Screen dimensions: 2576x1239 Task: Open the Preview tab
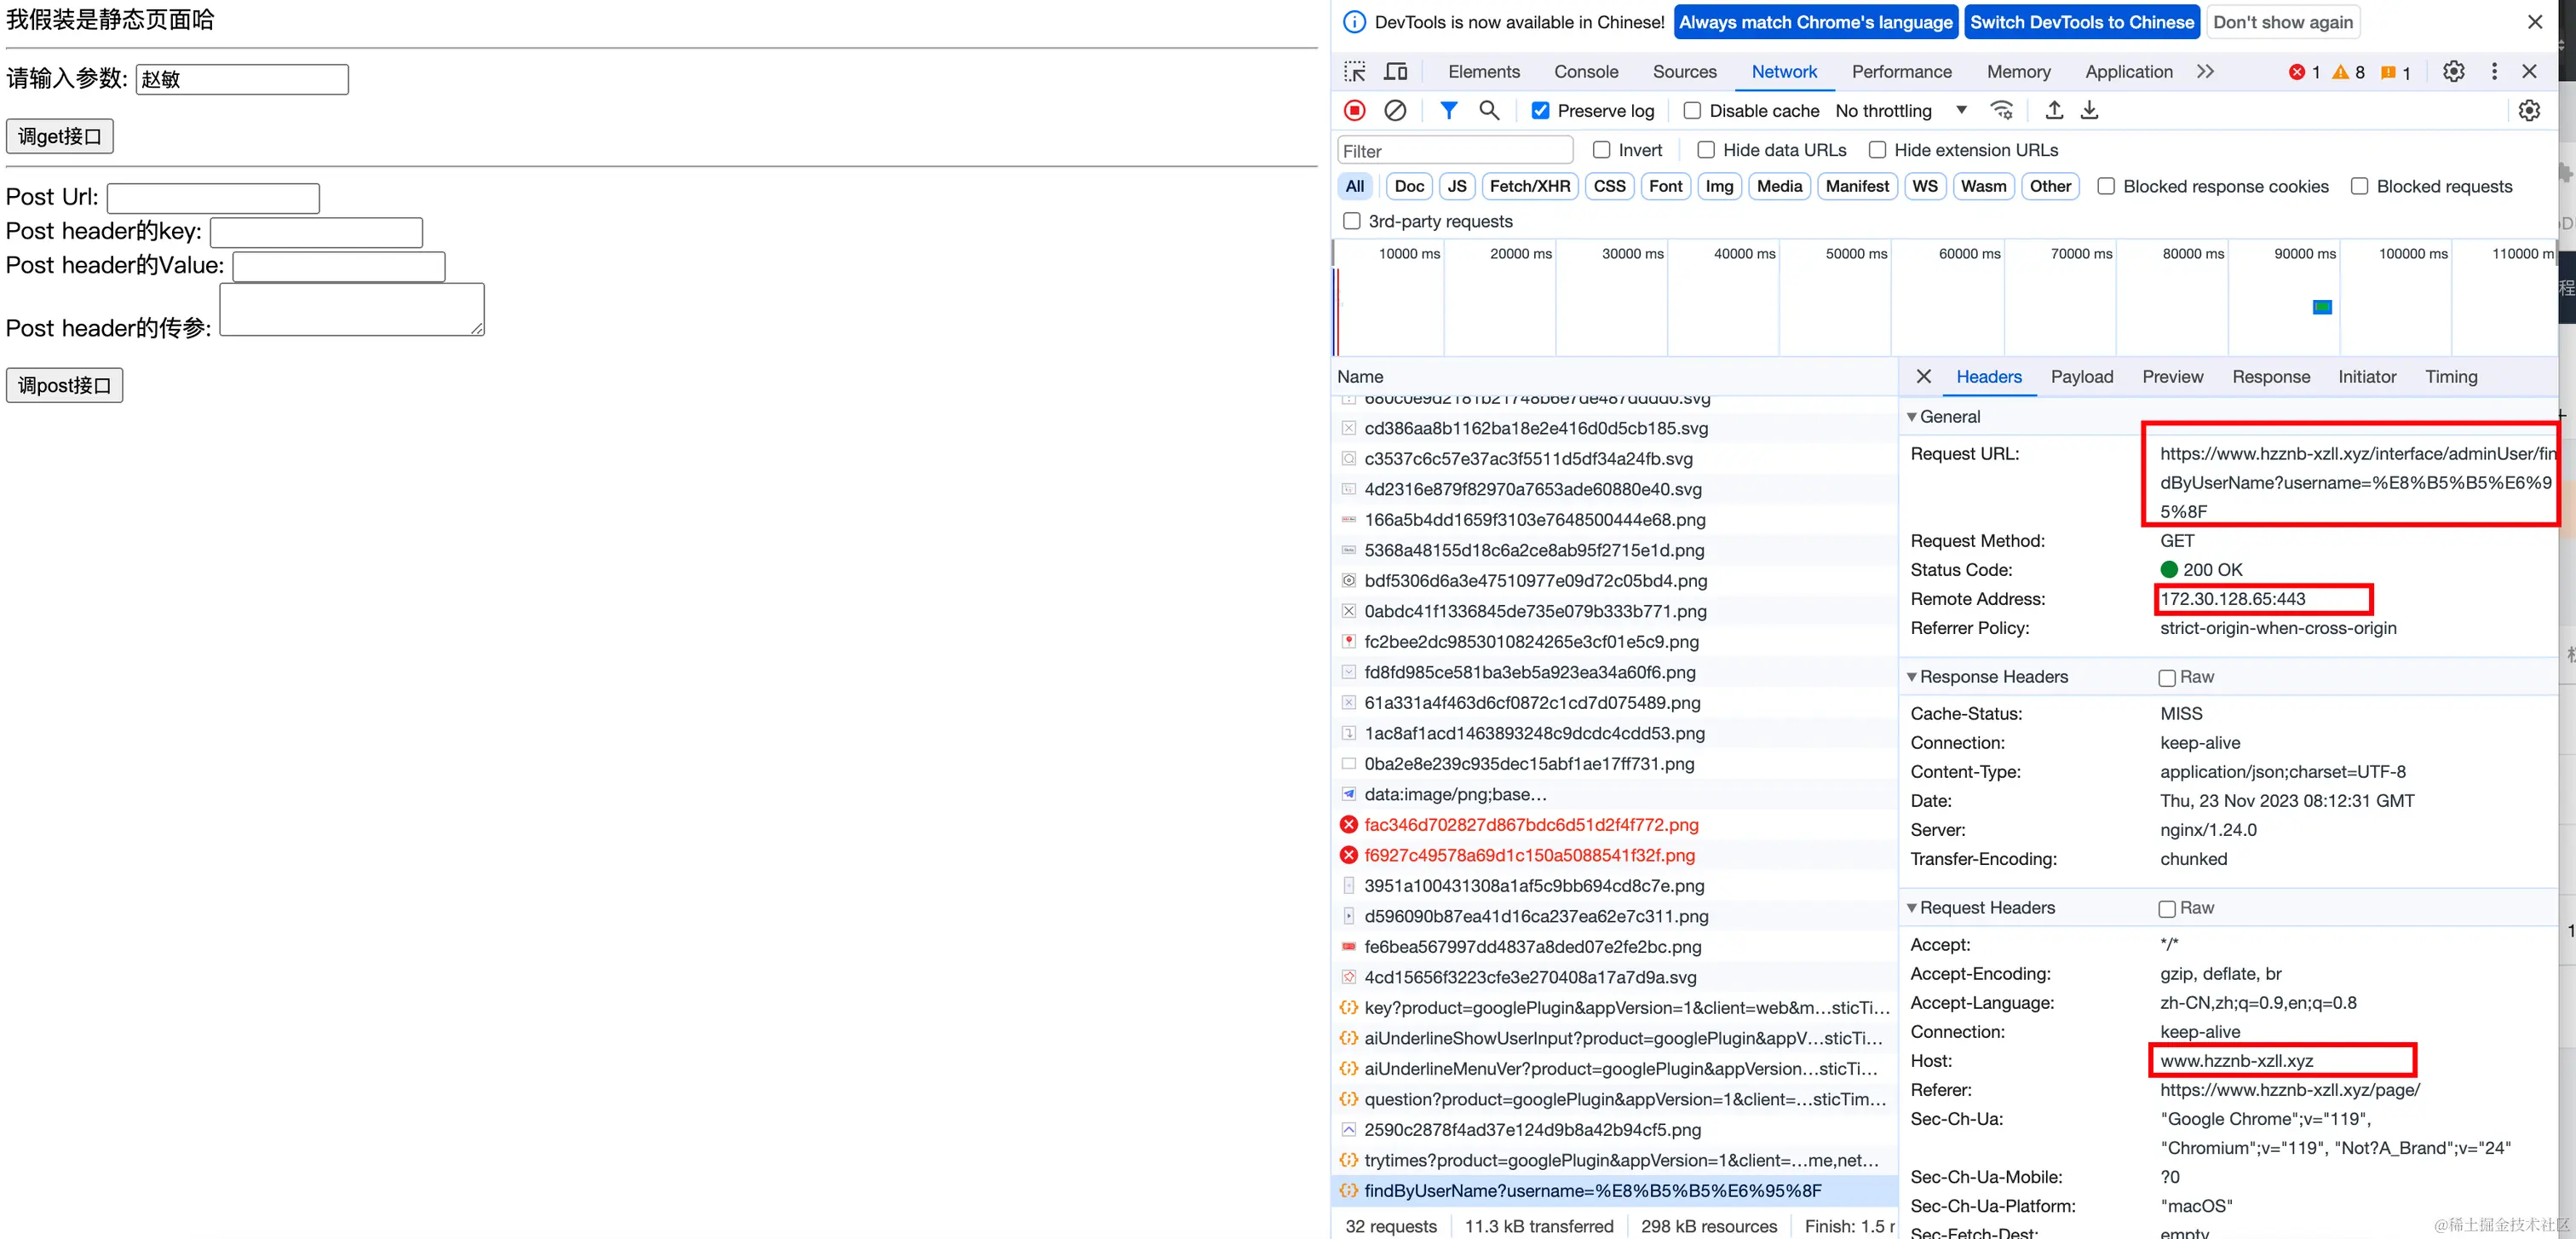(2172, 377)
